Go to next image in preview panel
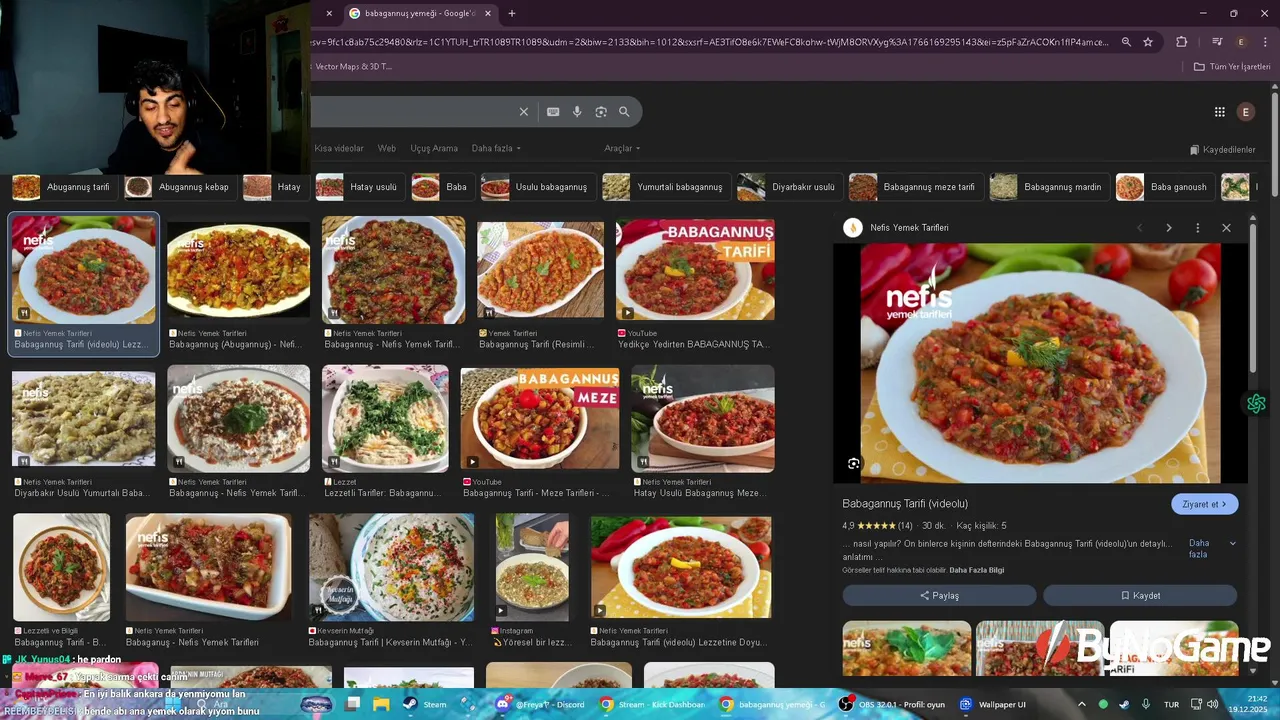 1168,228
